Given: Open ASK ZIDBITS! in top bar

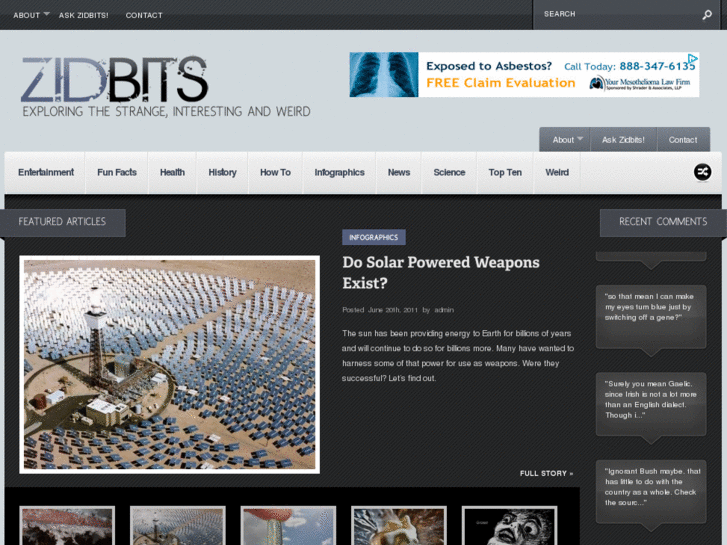Looking at the screenshot, I should click(83, 15).
